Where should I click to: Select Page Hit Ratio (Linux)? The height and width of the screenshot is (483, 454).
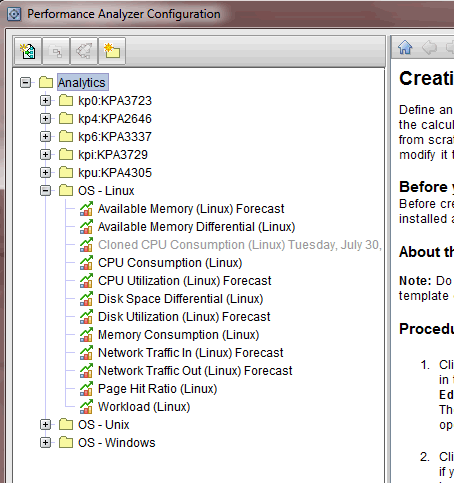coord(157,389)
